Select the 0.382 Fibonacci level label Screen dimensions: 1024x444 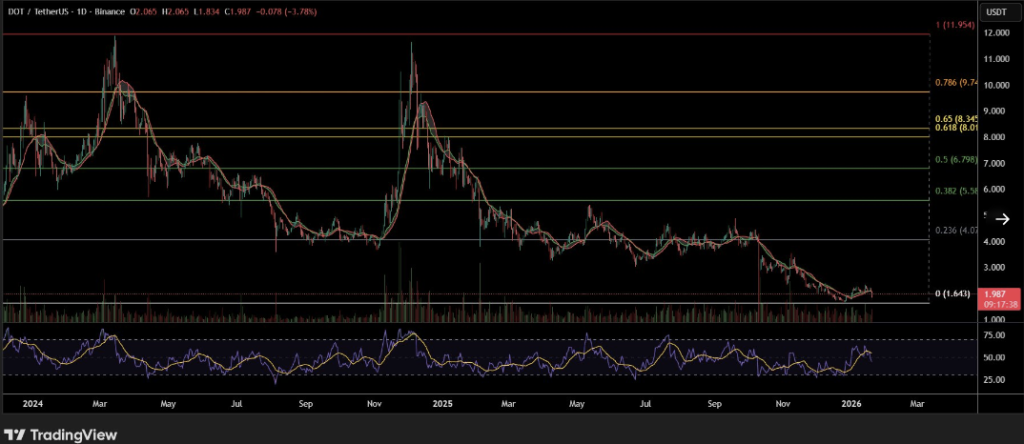coord(953,192)
